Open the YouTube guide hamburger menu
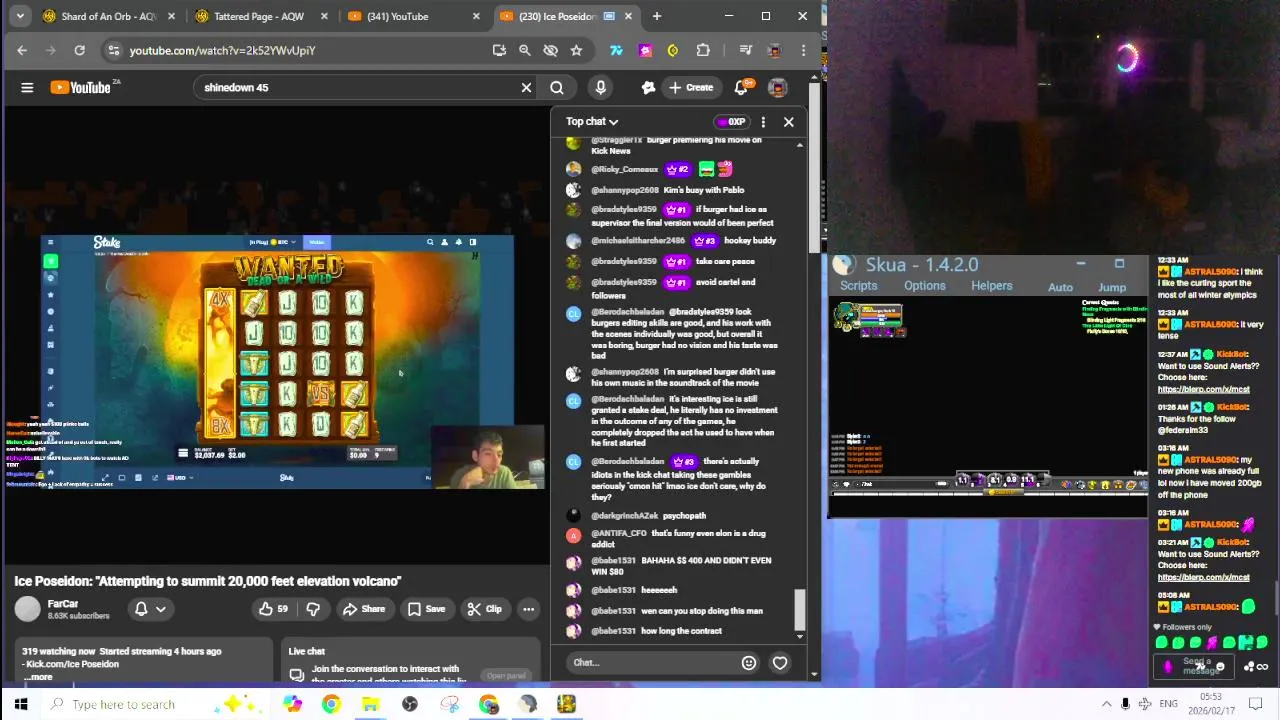Viewport: 1280px width, 720px height. (27, 87)
